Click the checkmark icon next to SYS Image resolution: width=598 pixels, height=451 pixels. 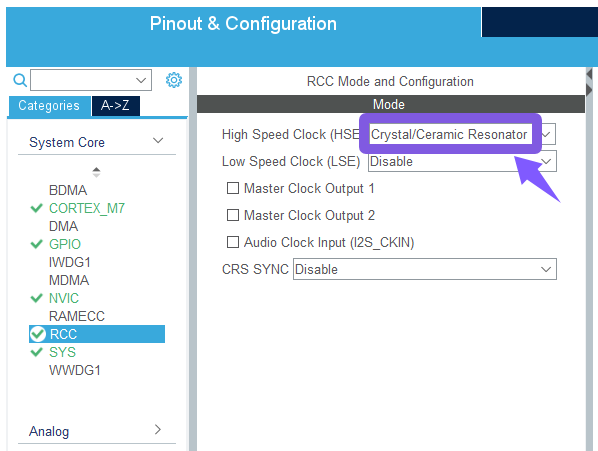tap(37, 352)
